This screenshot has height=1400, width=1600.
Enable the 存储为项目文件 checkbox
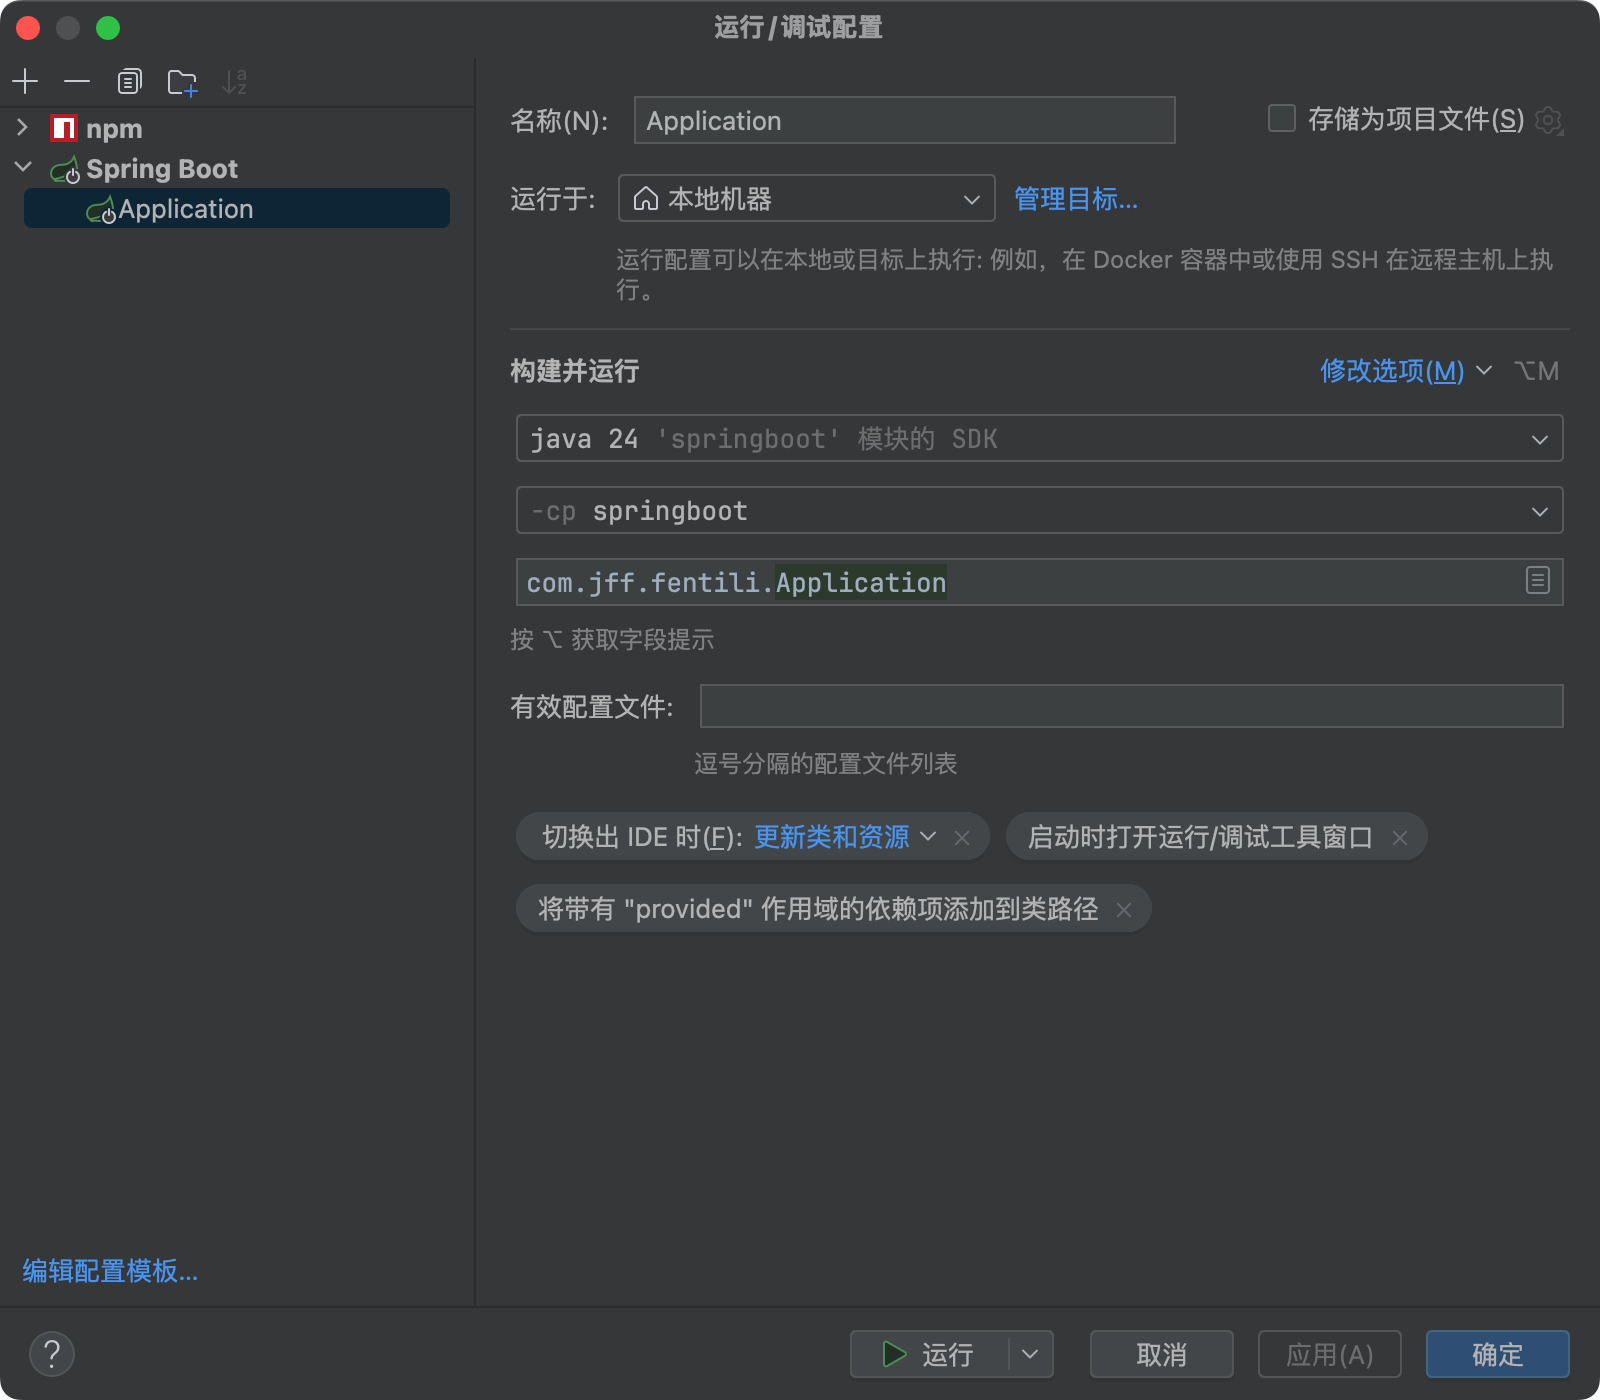pyautogui.click(x=1282, y=119)
